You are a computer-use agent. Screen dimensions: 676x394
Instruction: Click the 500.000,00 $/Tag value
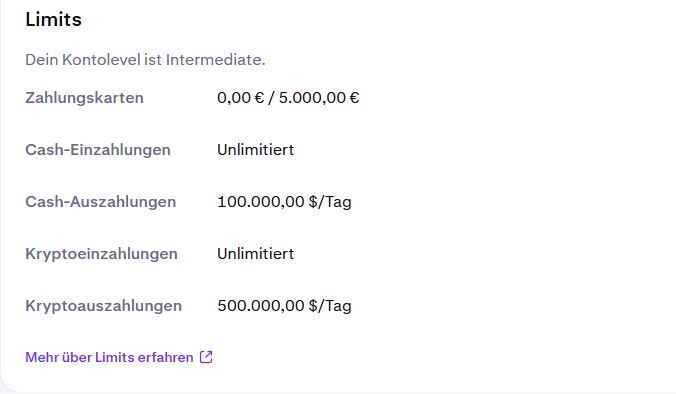click(285, 306)
